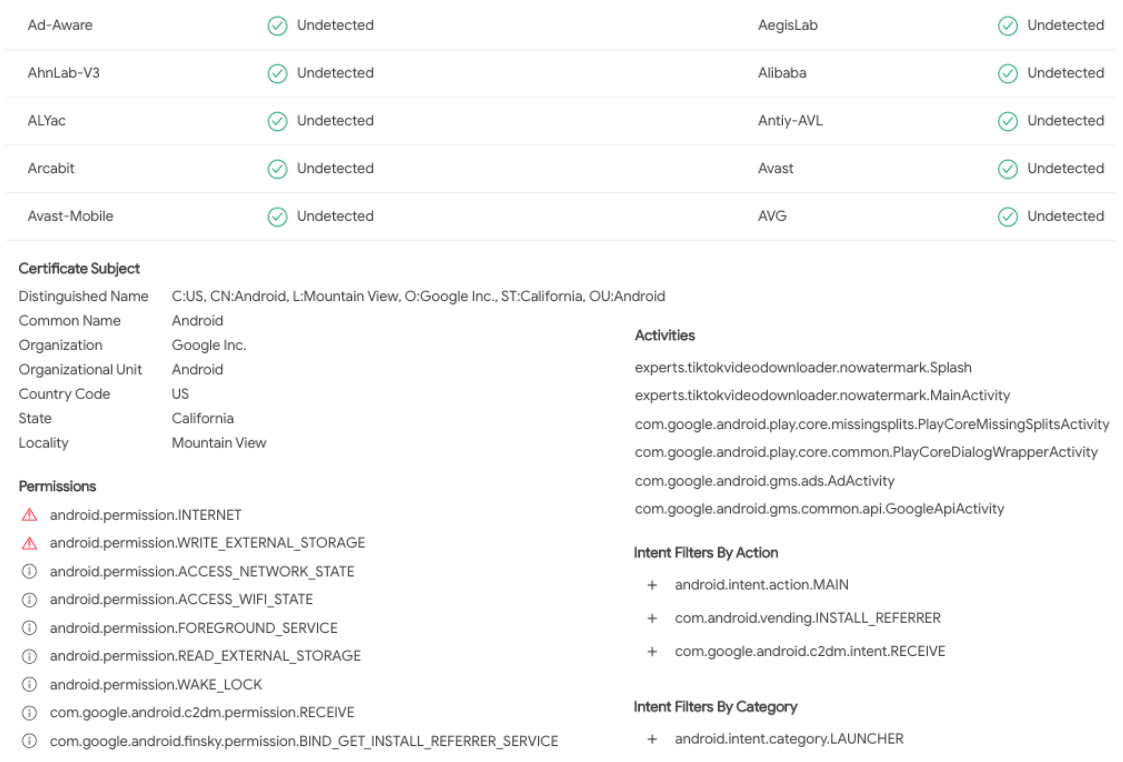Click the red warning icon for INTERNET permission
The width and height of the screenshot is (1123, 762).
tap(29, 515)
